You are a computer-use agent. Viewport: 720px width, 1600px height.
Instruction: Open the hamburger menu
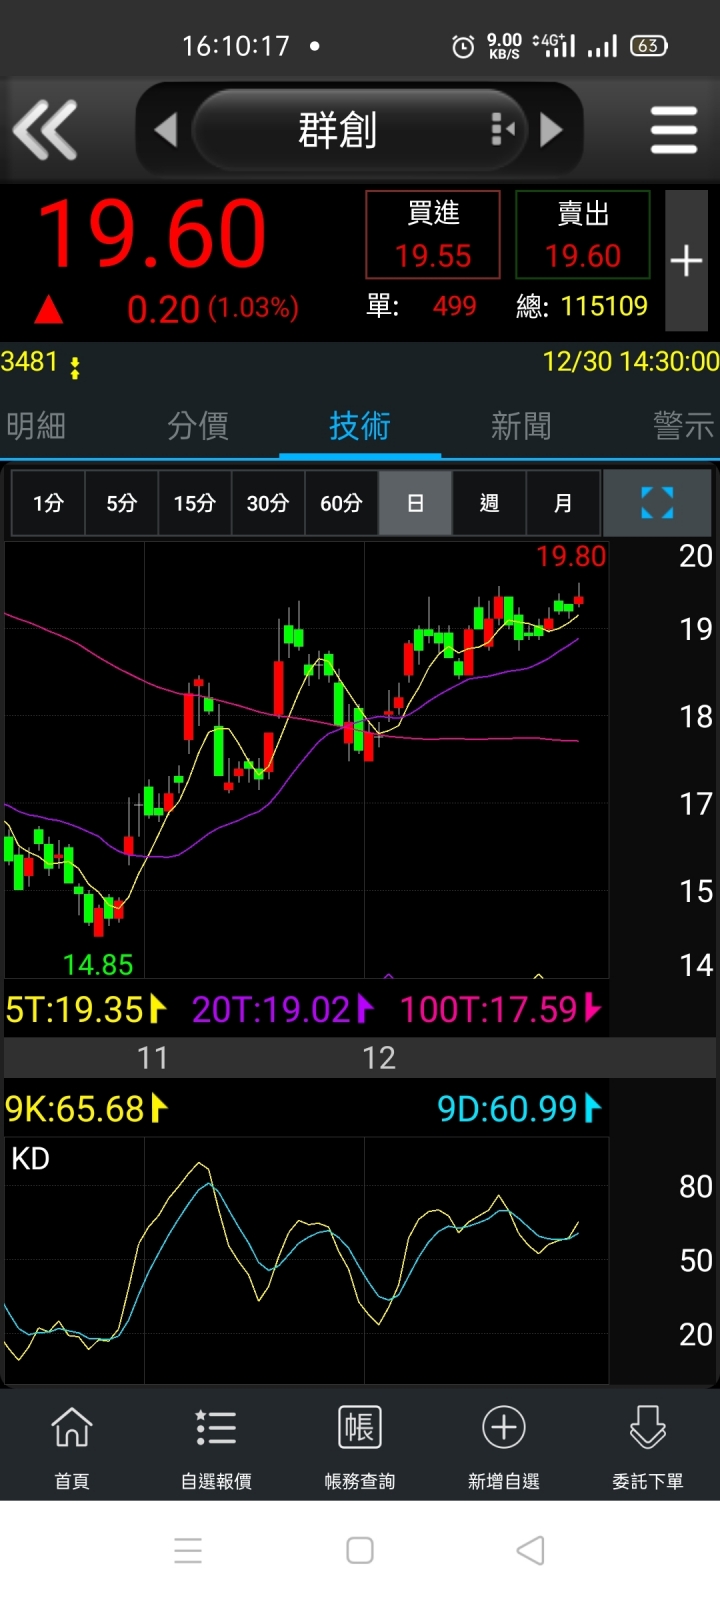[x=673, y=130]
